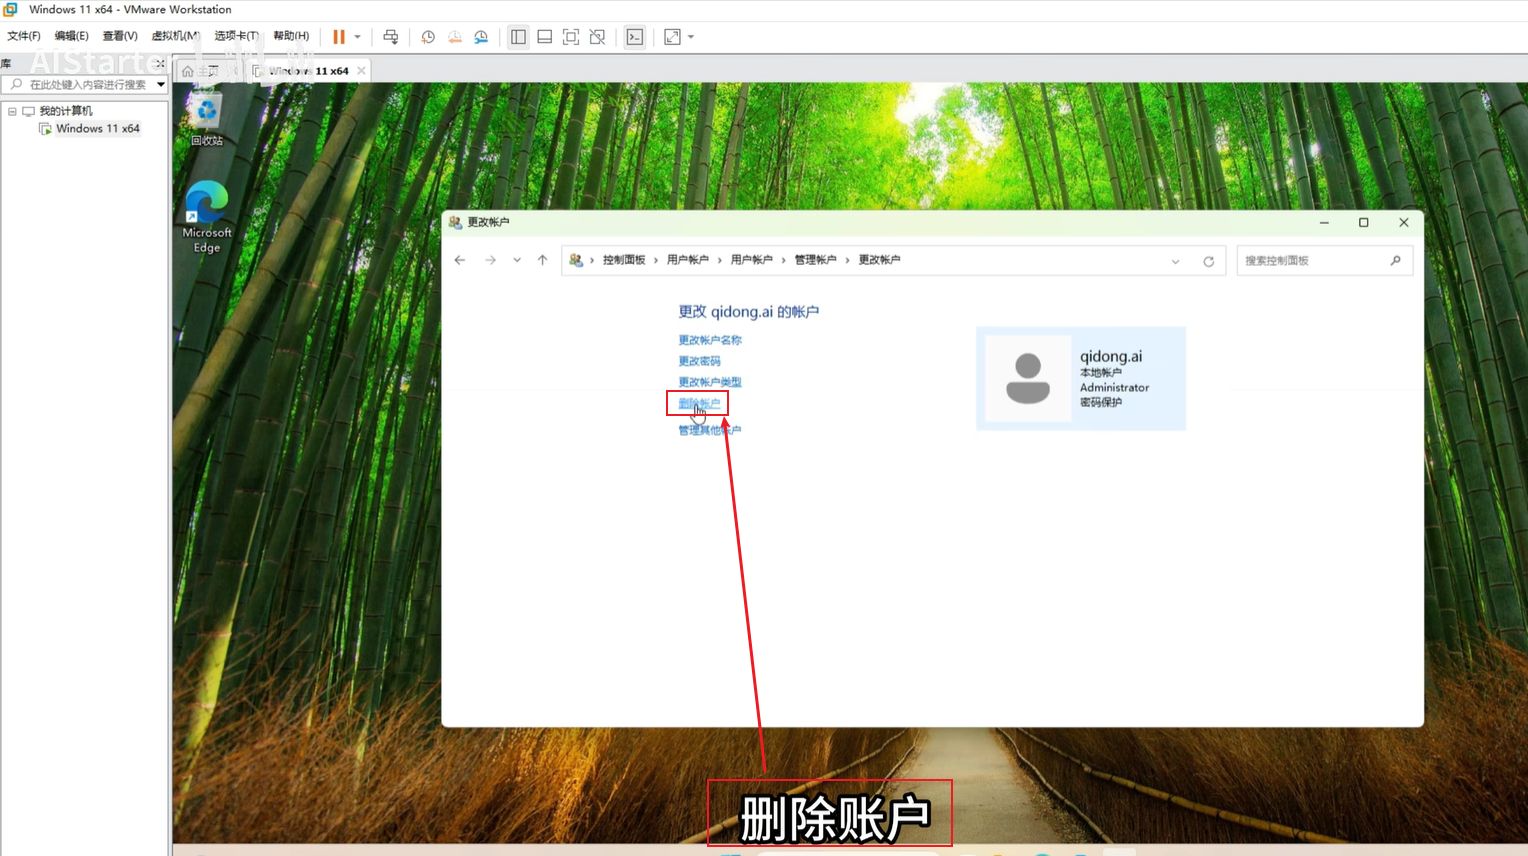Click the 删除帐户 link
This screenshot has width=1528, height=856.
coord(699,404)
